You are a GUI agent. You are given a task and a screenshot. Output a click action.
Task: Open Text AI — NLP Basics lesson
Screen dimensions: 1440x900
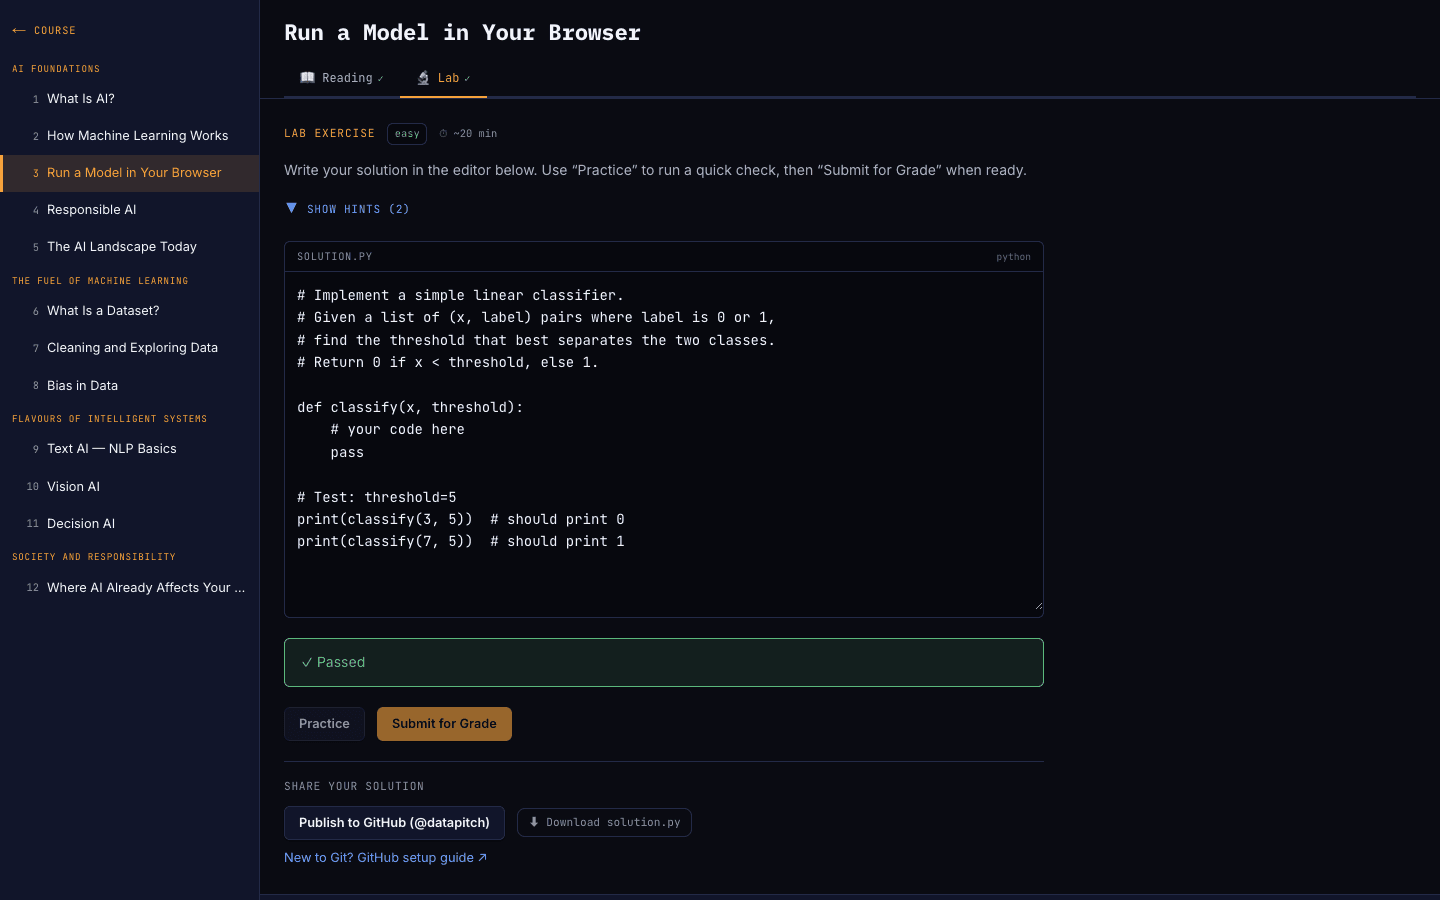[130, 449]
